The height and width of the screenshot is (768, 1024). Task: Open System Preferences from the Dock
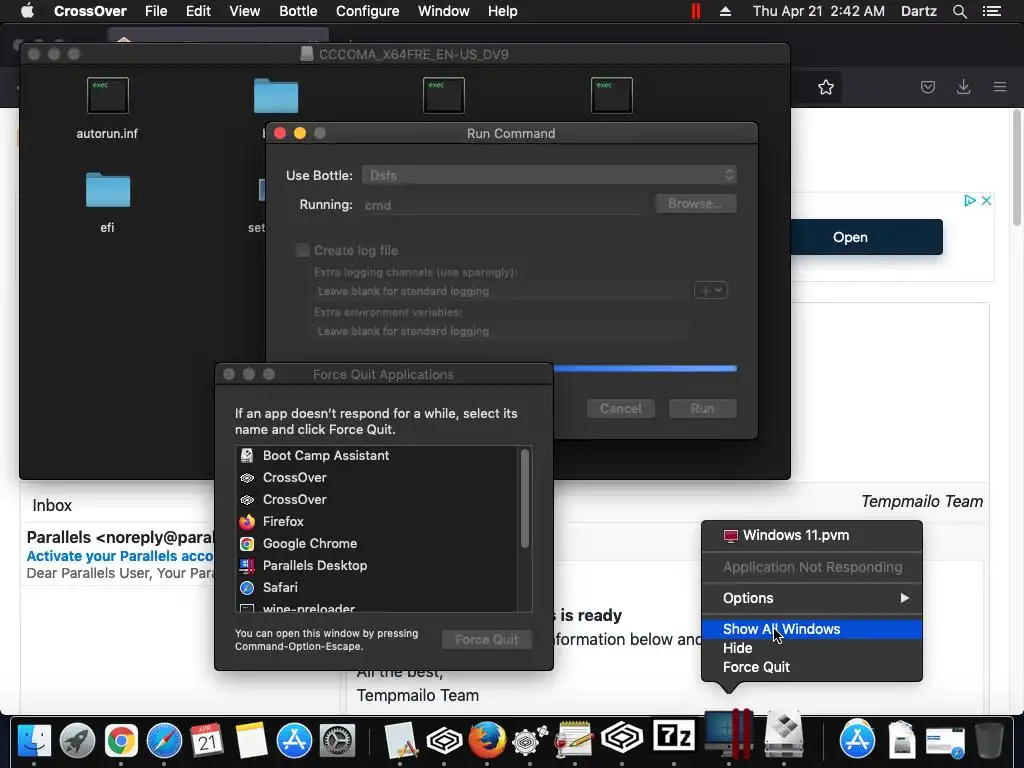pos(337,740)
